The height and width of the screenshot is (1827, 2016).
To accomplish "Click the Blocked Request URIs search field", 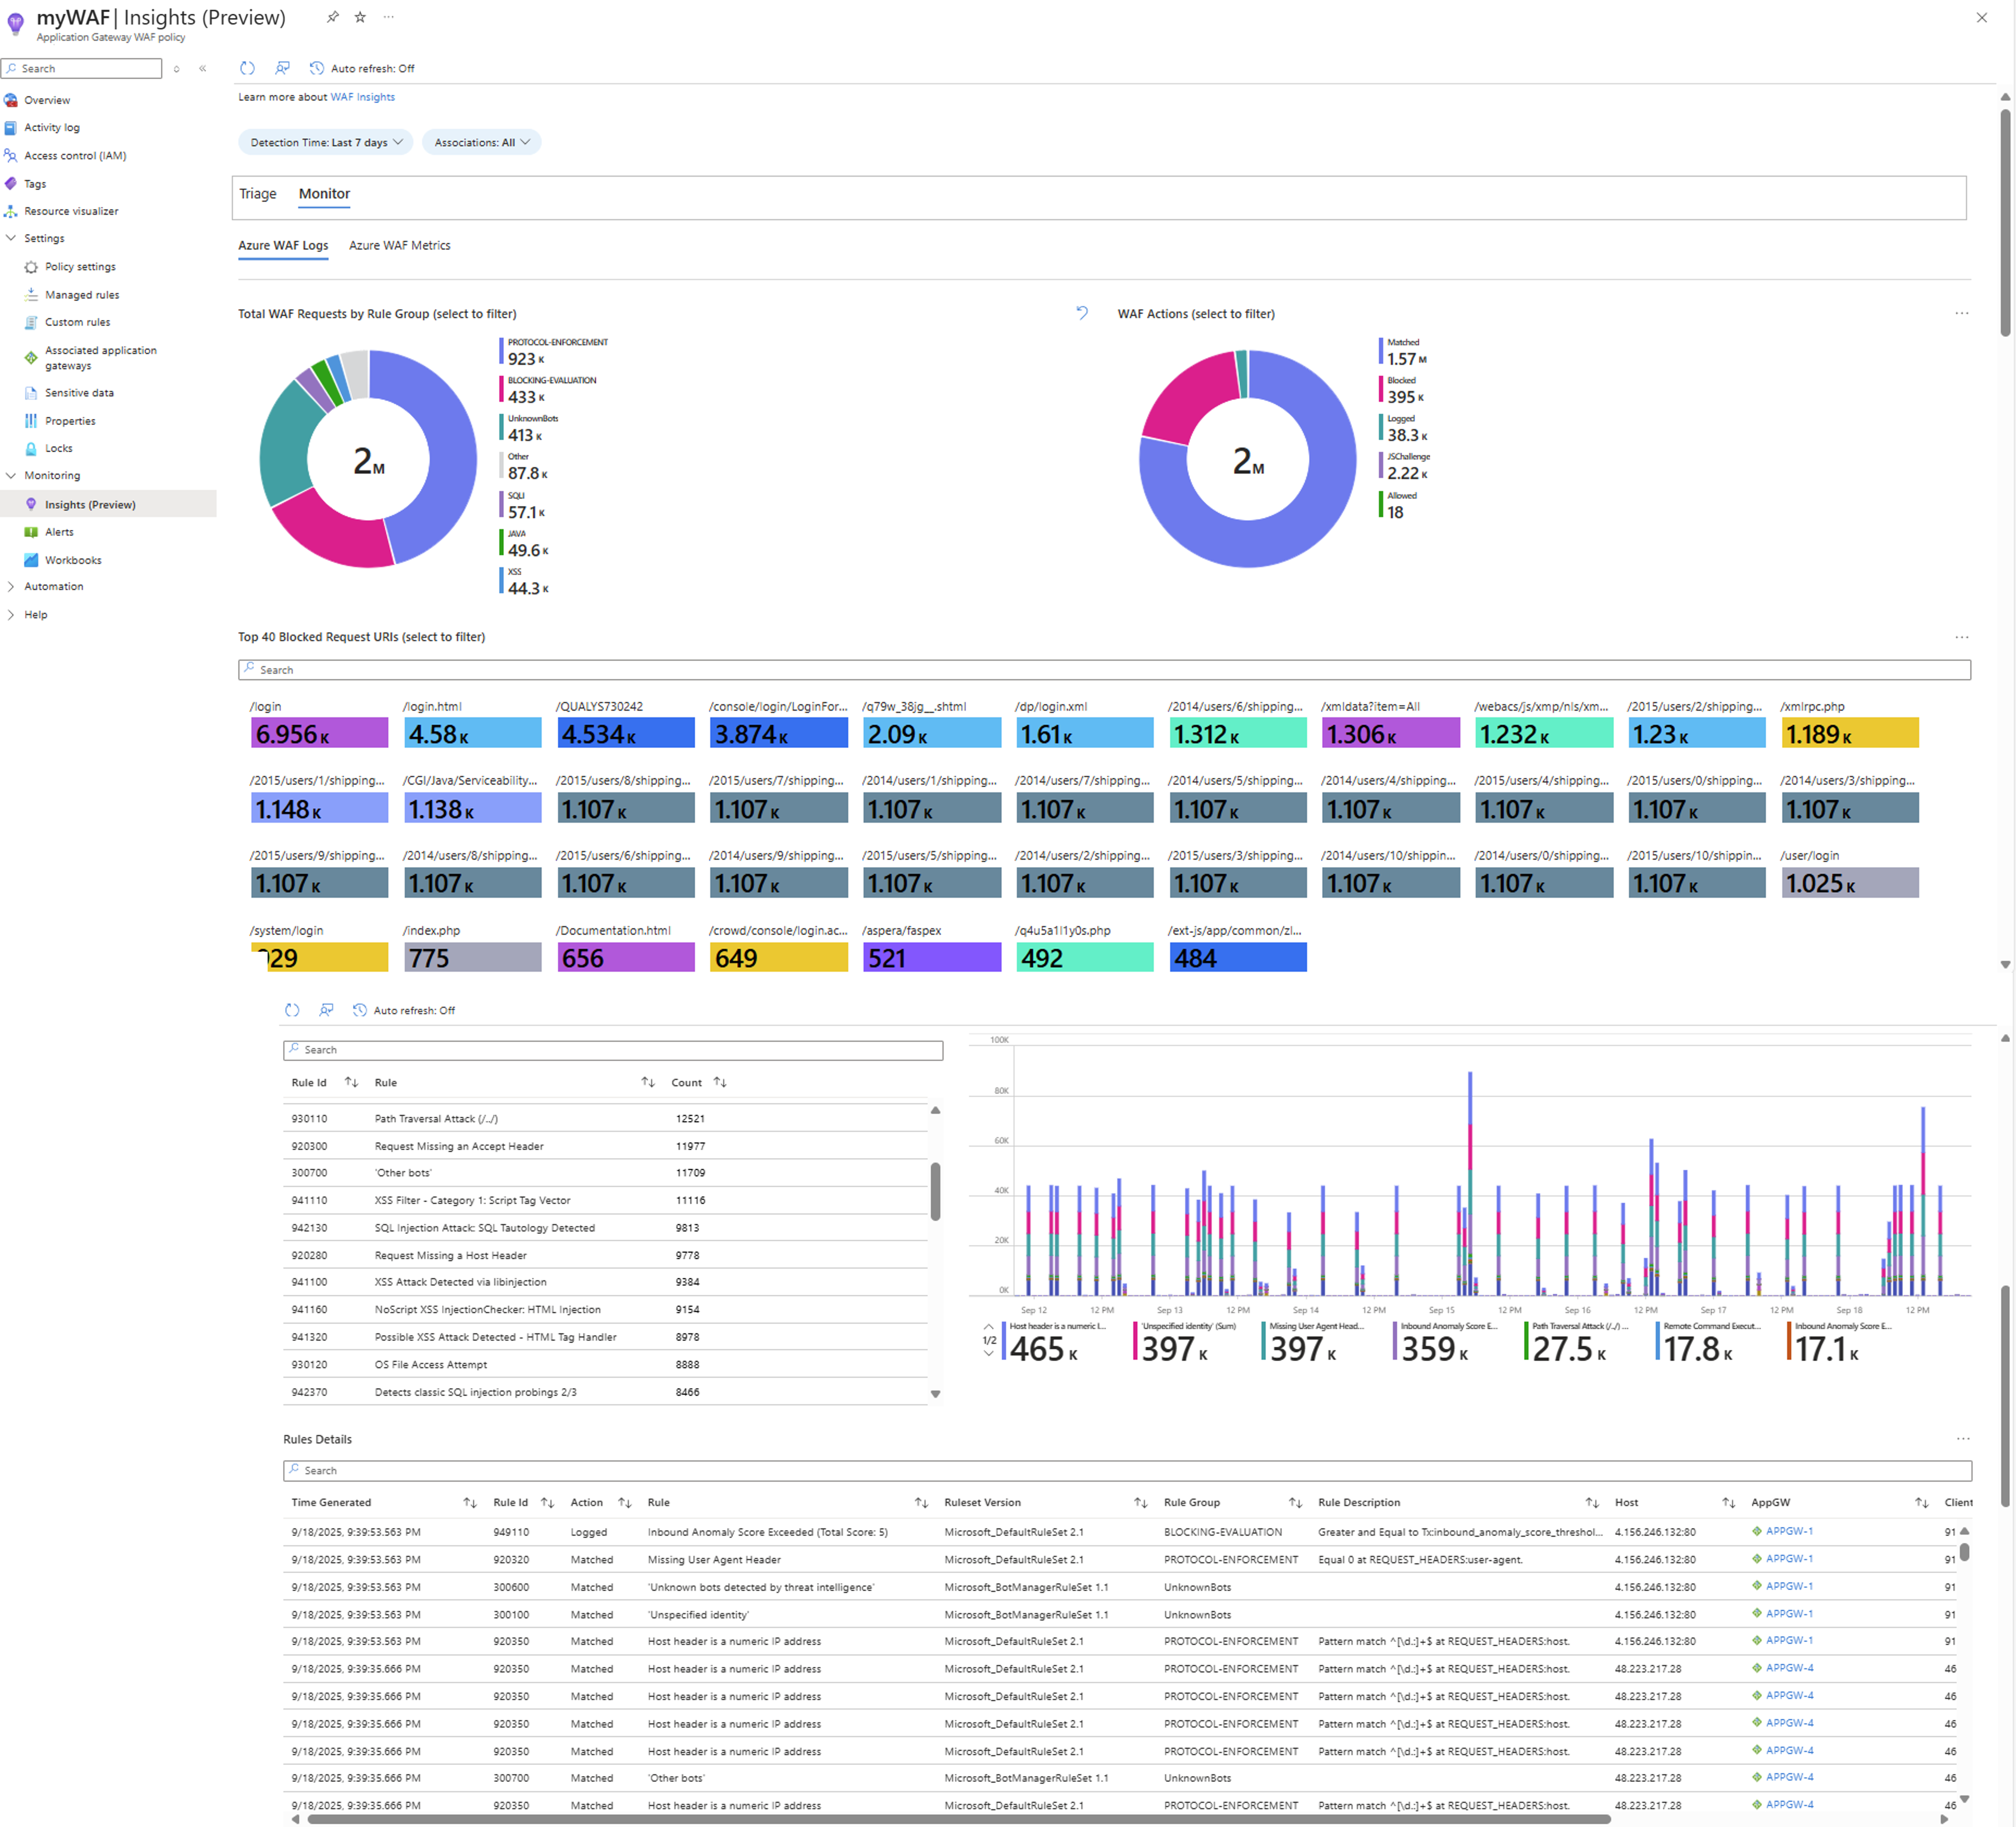I will coord(1103,670).
